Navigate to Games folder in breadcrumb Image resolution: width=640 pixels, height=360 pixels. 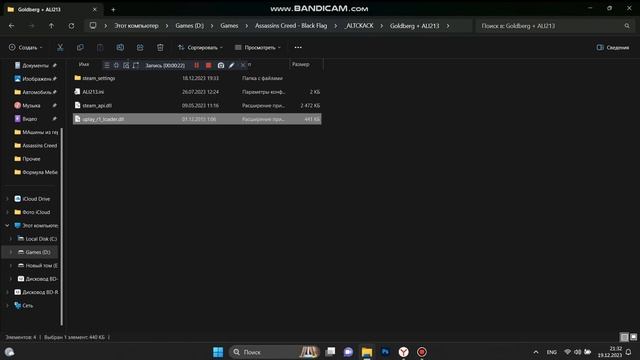point(229,26)
